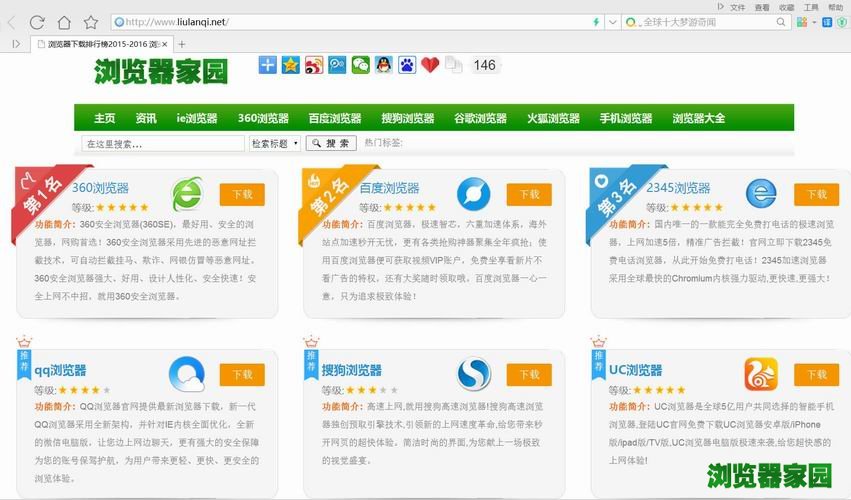Open 资讯 in the green navigation bar

pos(146,118)
